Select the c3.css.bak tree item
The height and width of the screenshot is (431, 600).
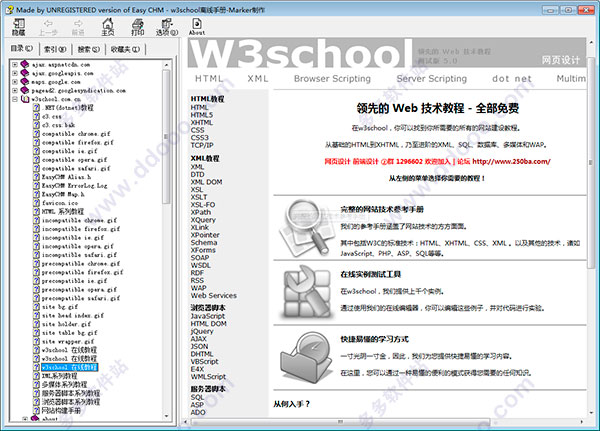(59, 125)
